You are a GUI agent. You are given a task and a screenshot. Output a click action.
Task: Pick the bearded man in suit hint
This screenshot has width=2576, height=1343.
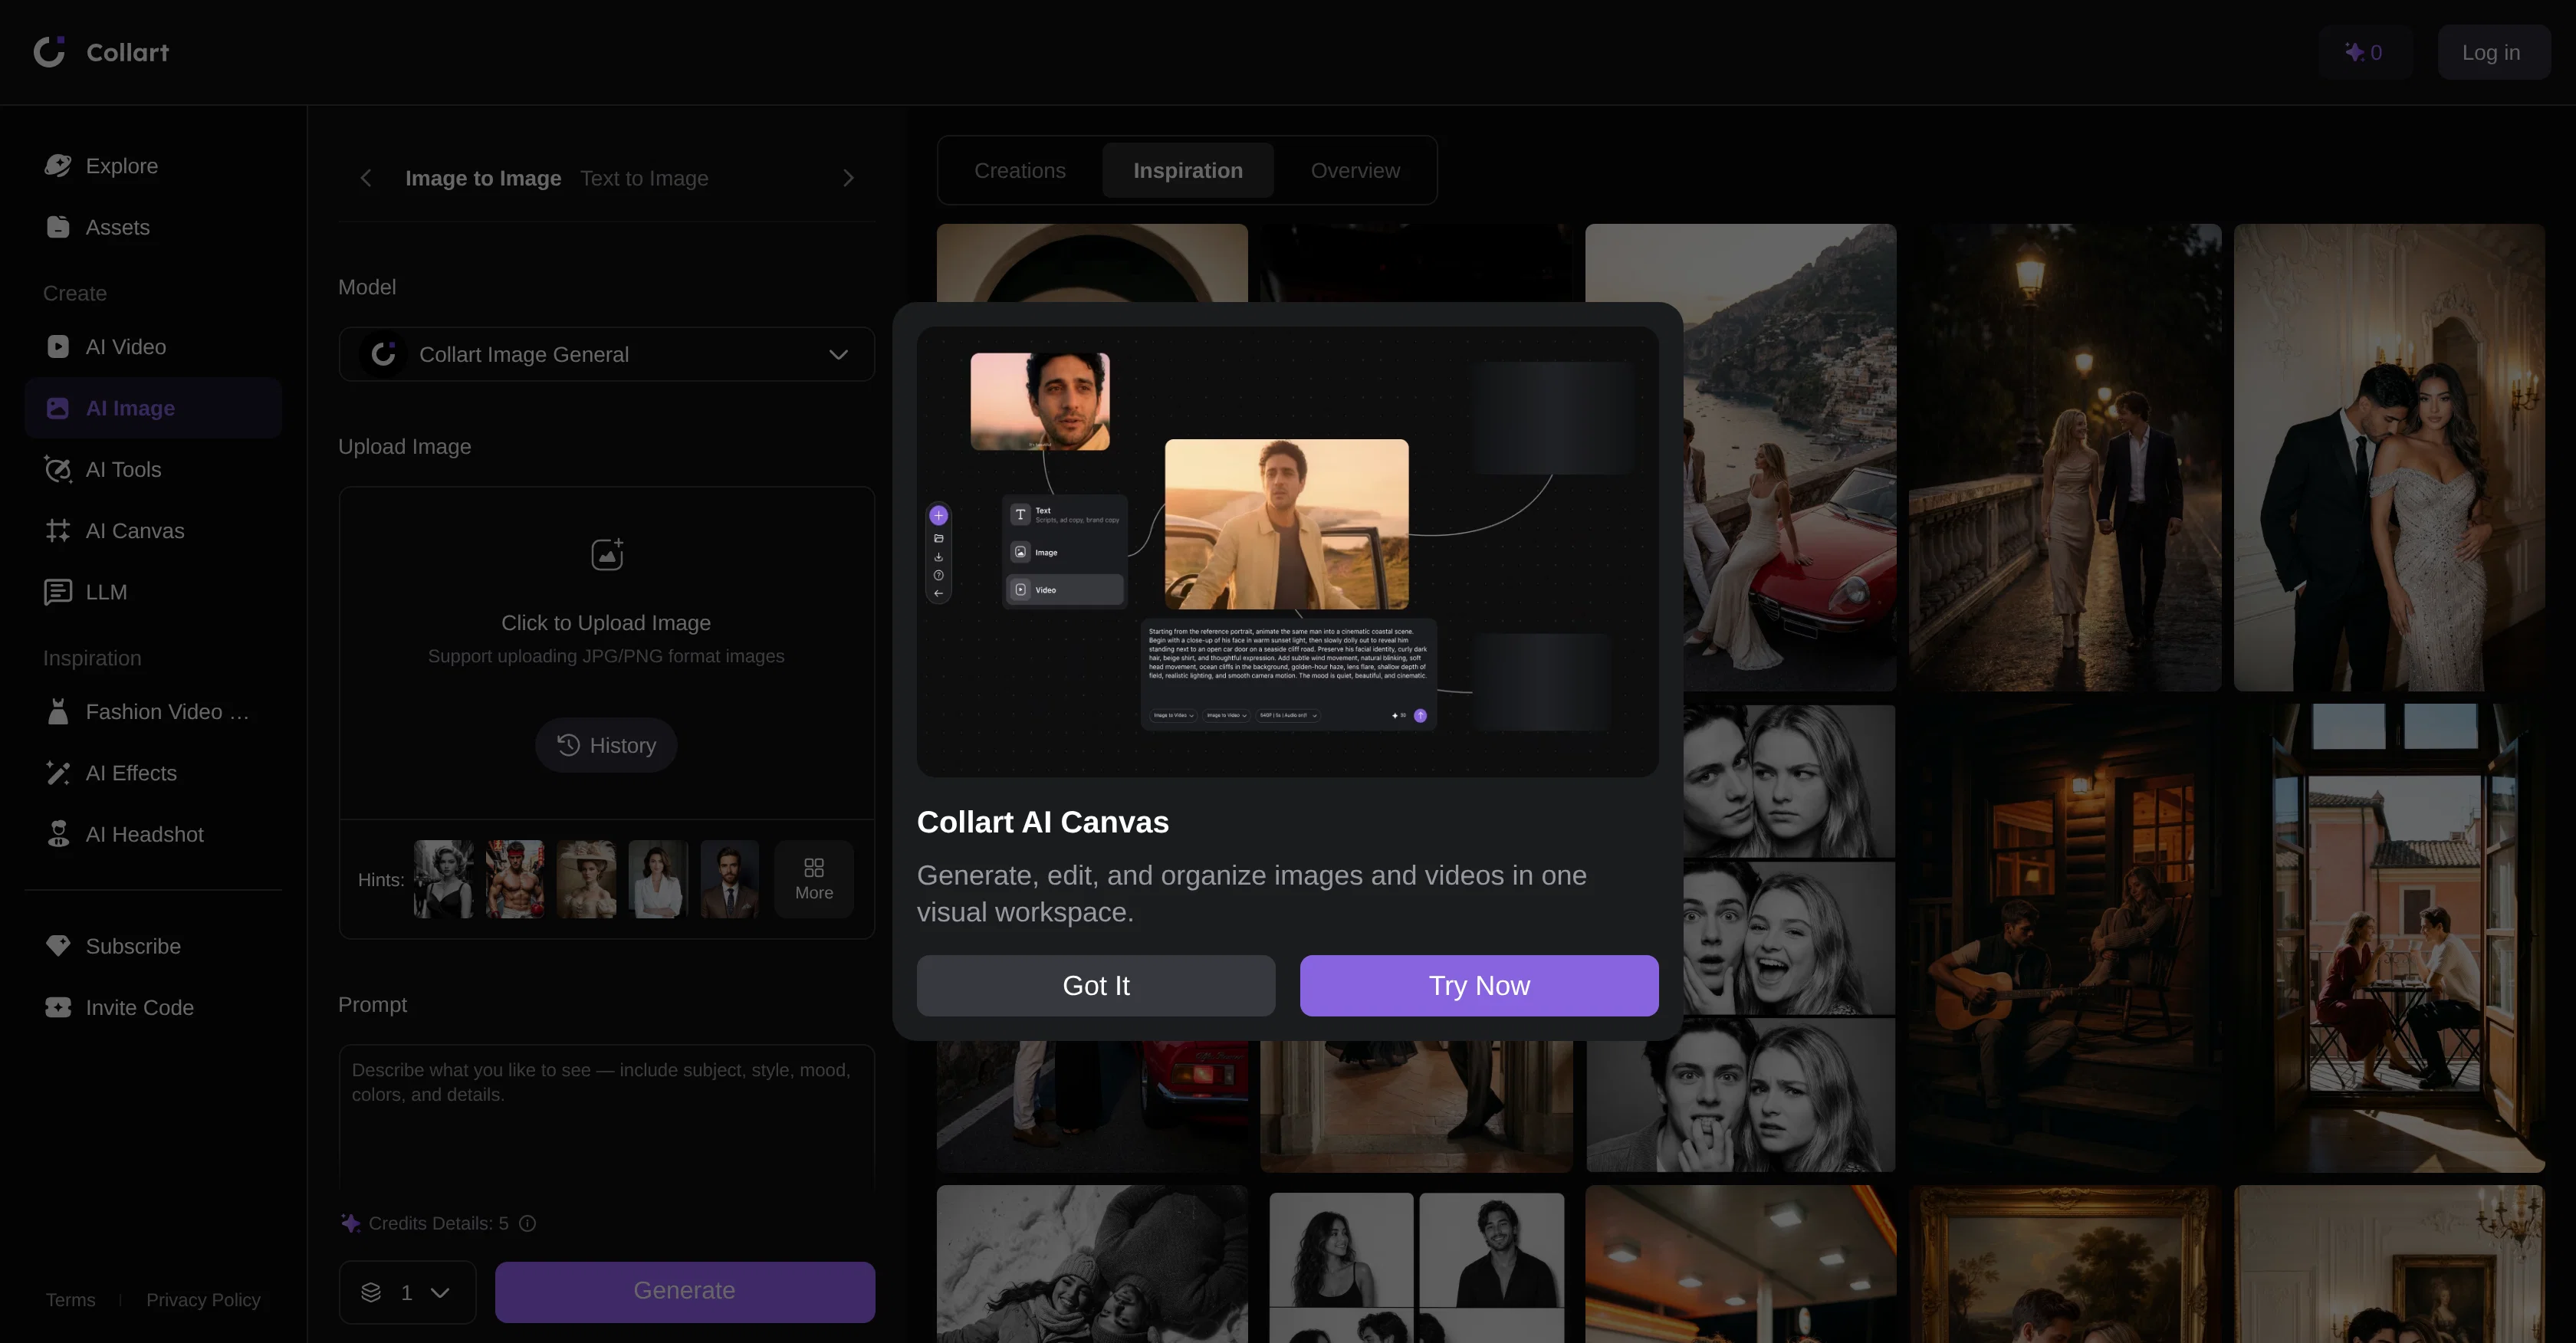(x=730, y=879)
